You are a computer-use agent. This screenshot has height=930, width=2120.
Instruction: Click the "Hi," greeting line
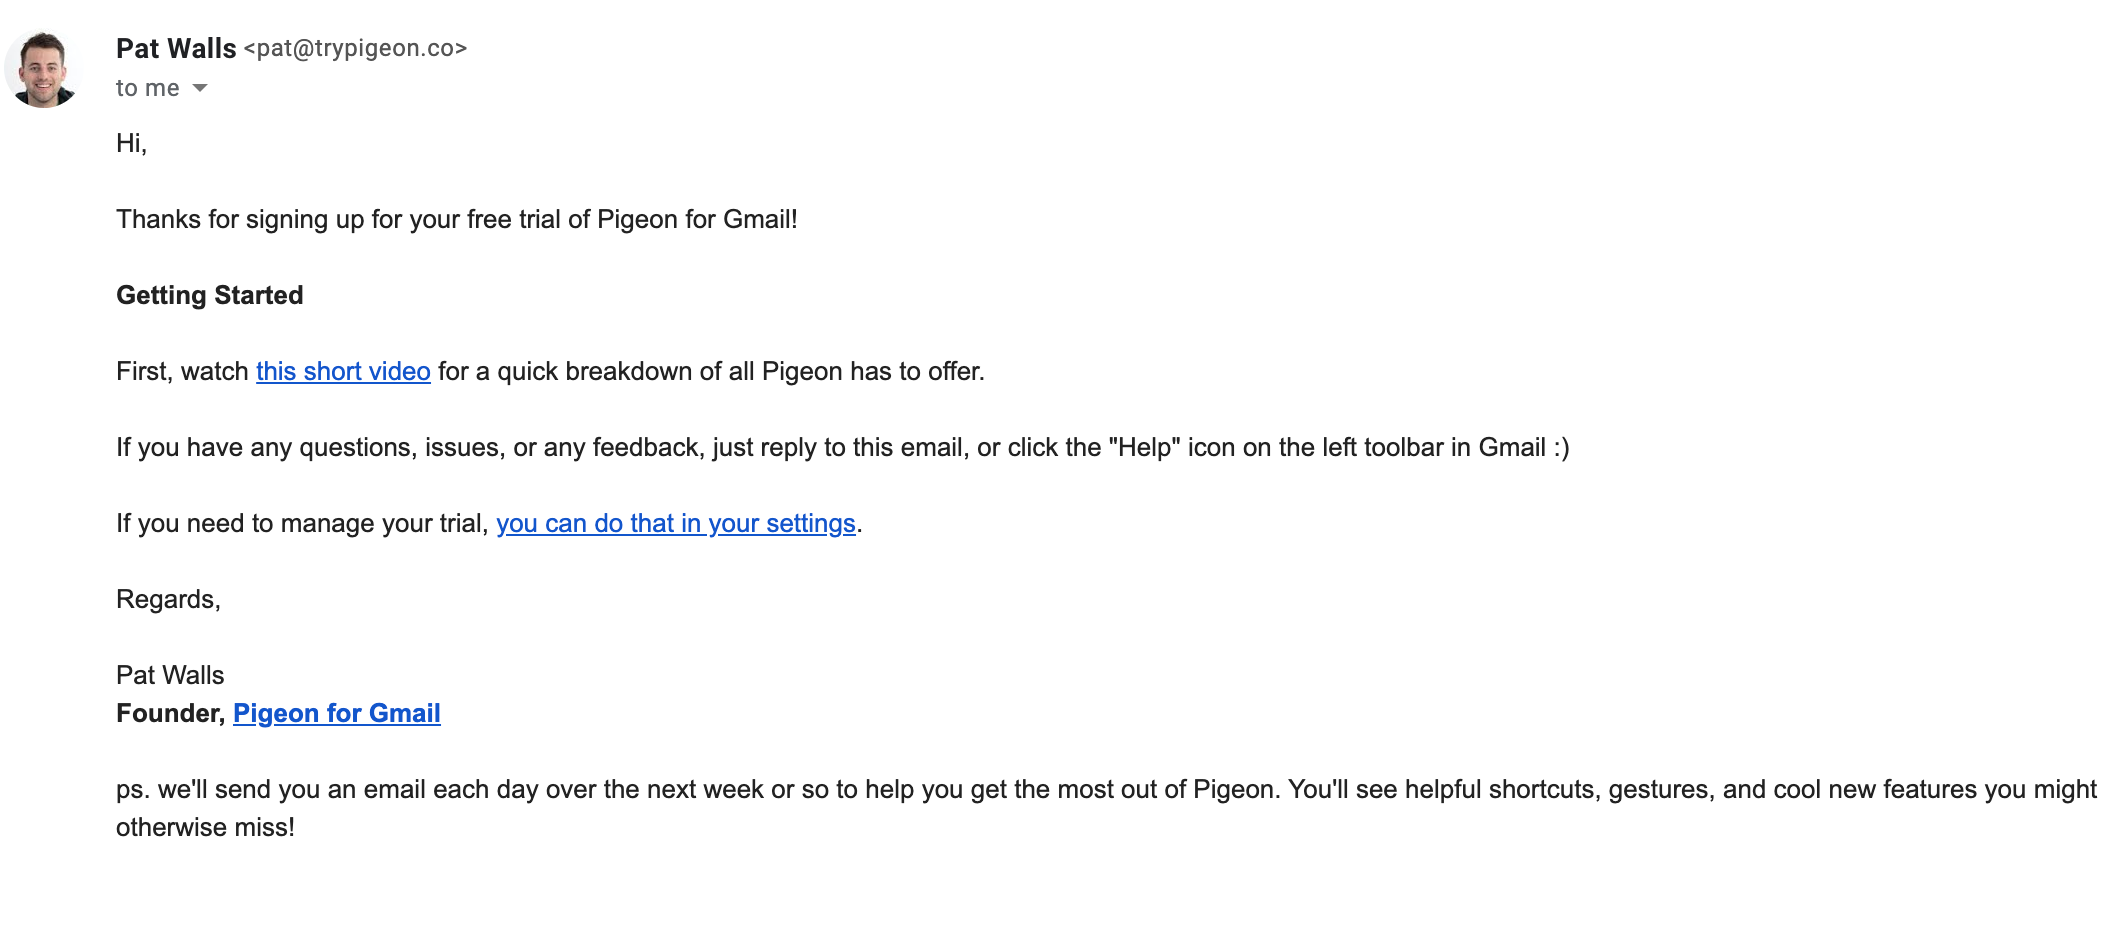(x=131, y=143)
